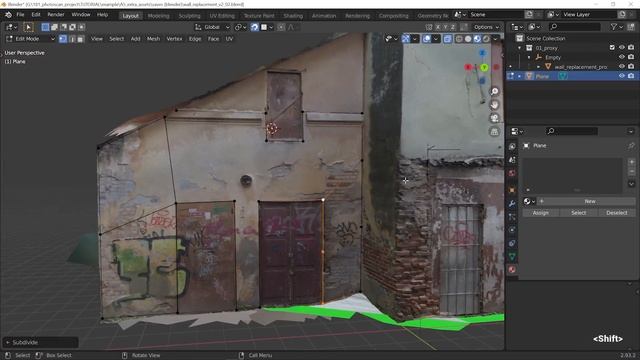Viewport: 640px width, 360px height.
Task: Toggle 01_proxy collection exclude checkbox
Action: [612, 48]
